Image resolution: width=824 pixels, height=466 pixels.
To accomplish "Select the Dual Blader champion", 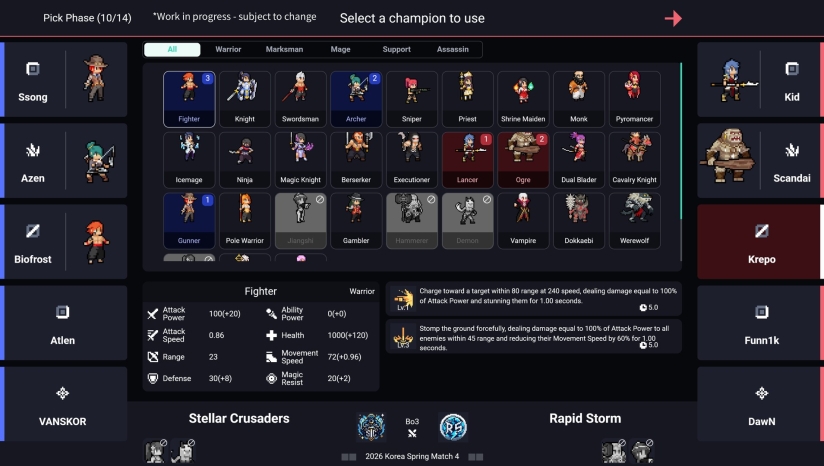I will (x=579, y=160).
